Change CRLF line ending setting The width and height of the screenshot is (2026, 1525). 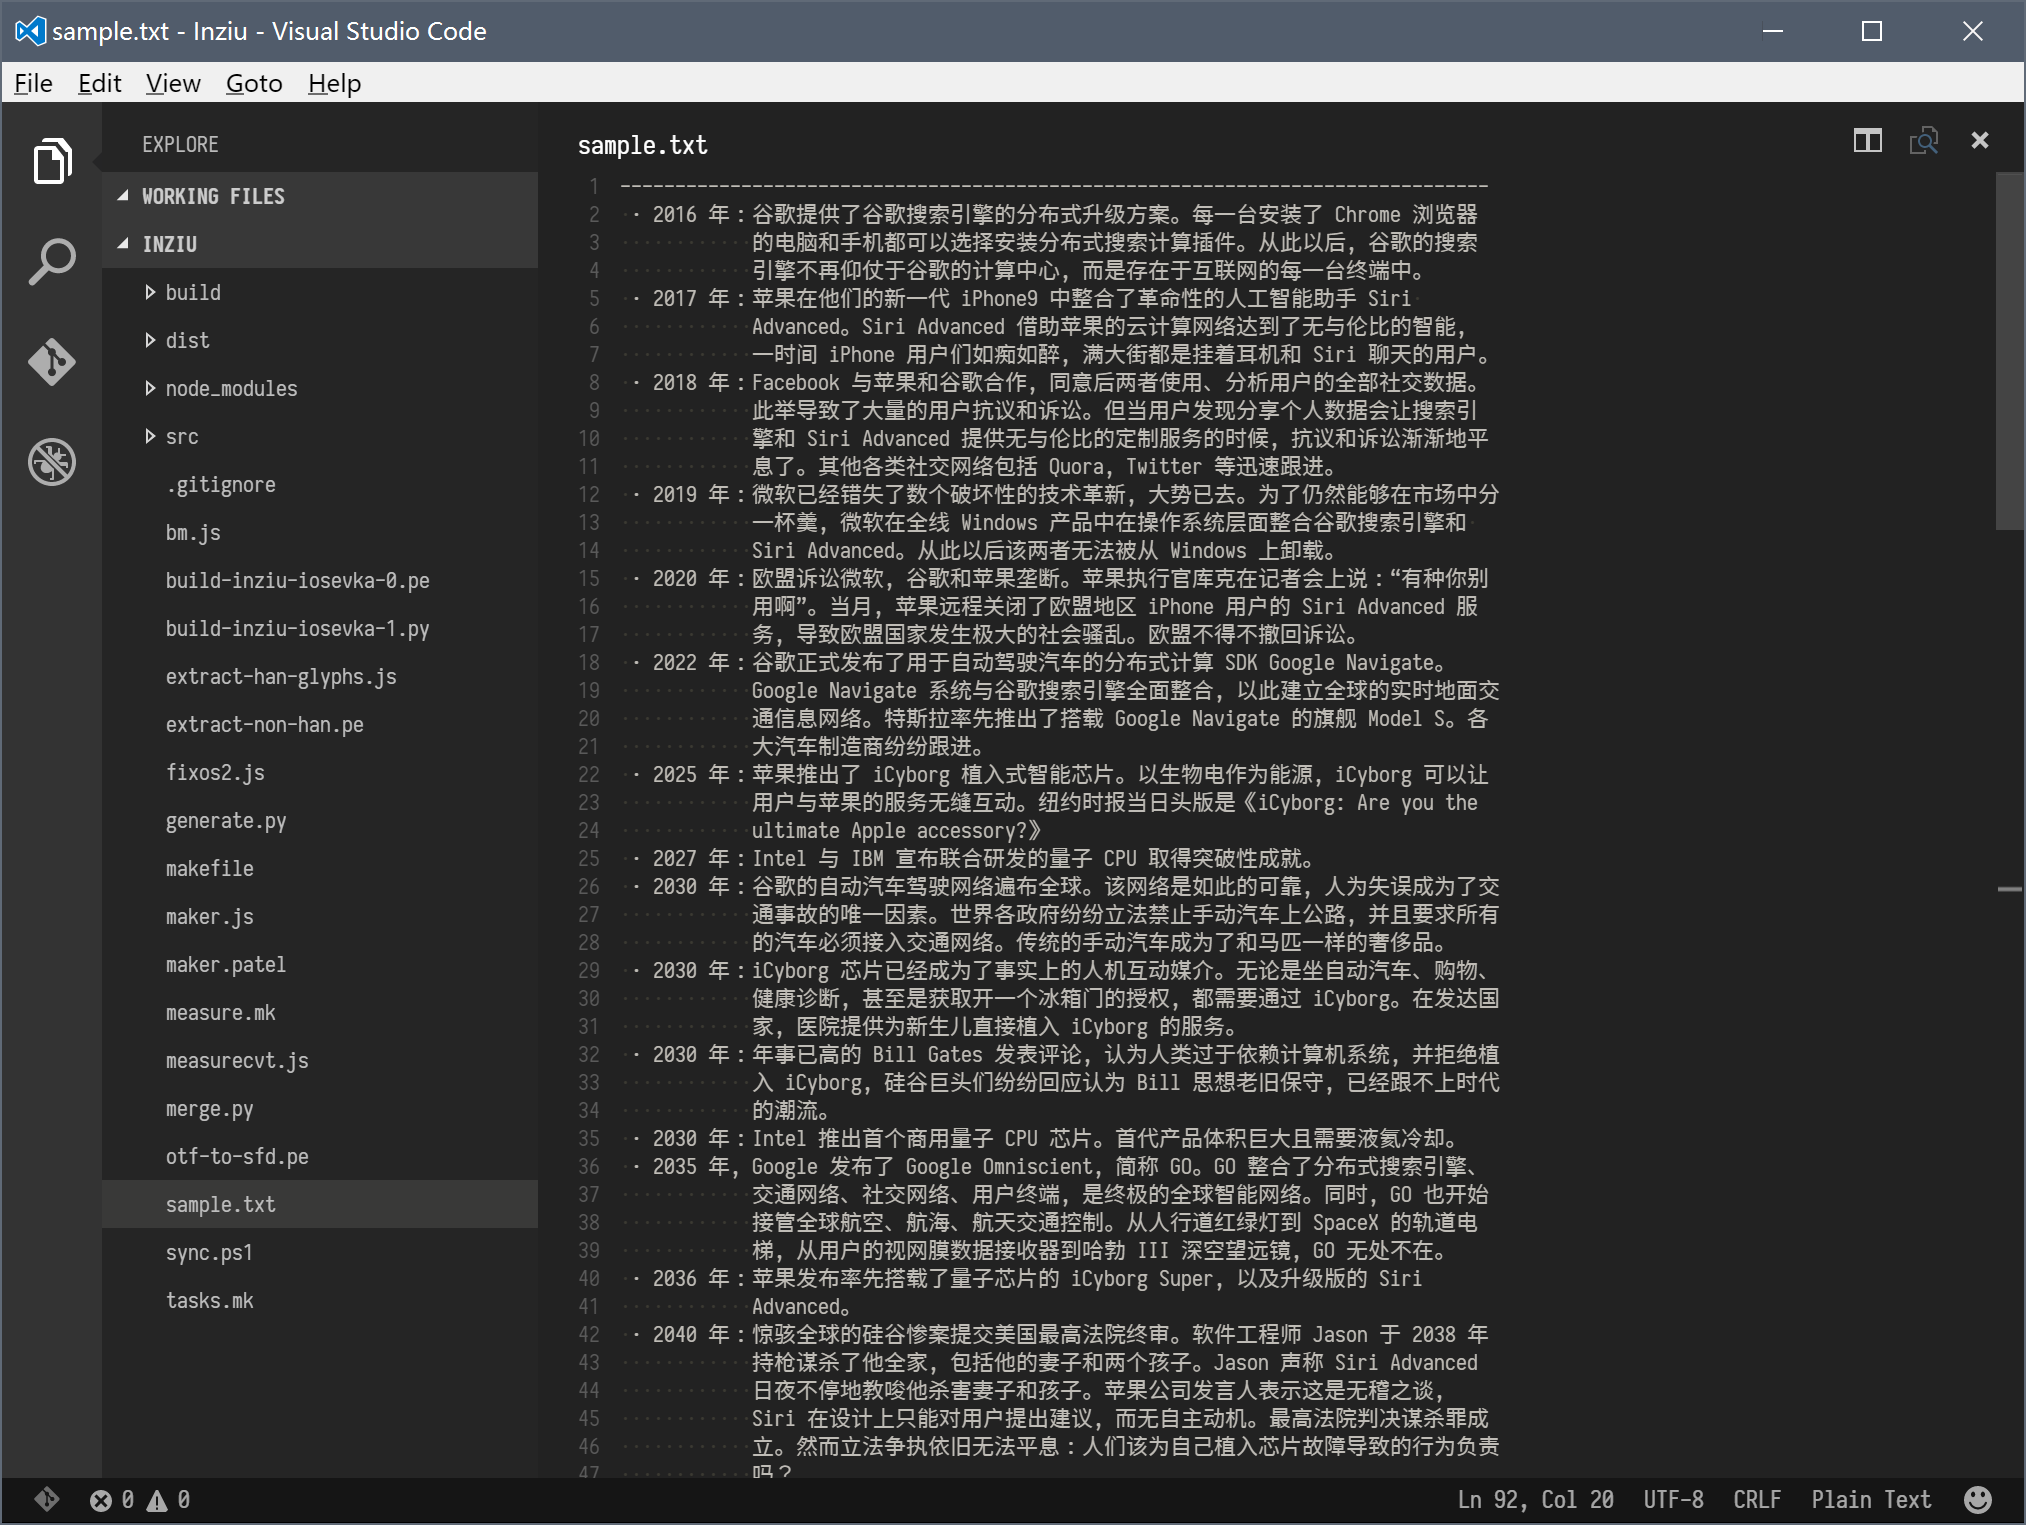(x=1757, y=1499)
